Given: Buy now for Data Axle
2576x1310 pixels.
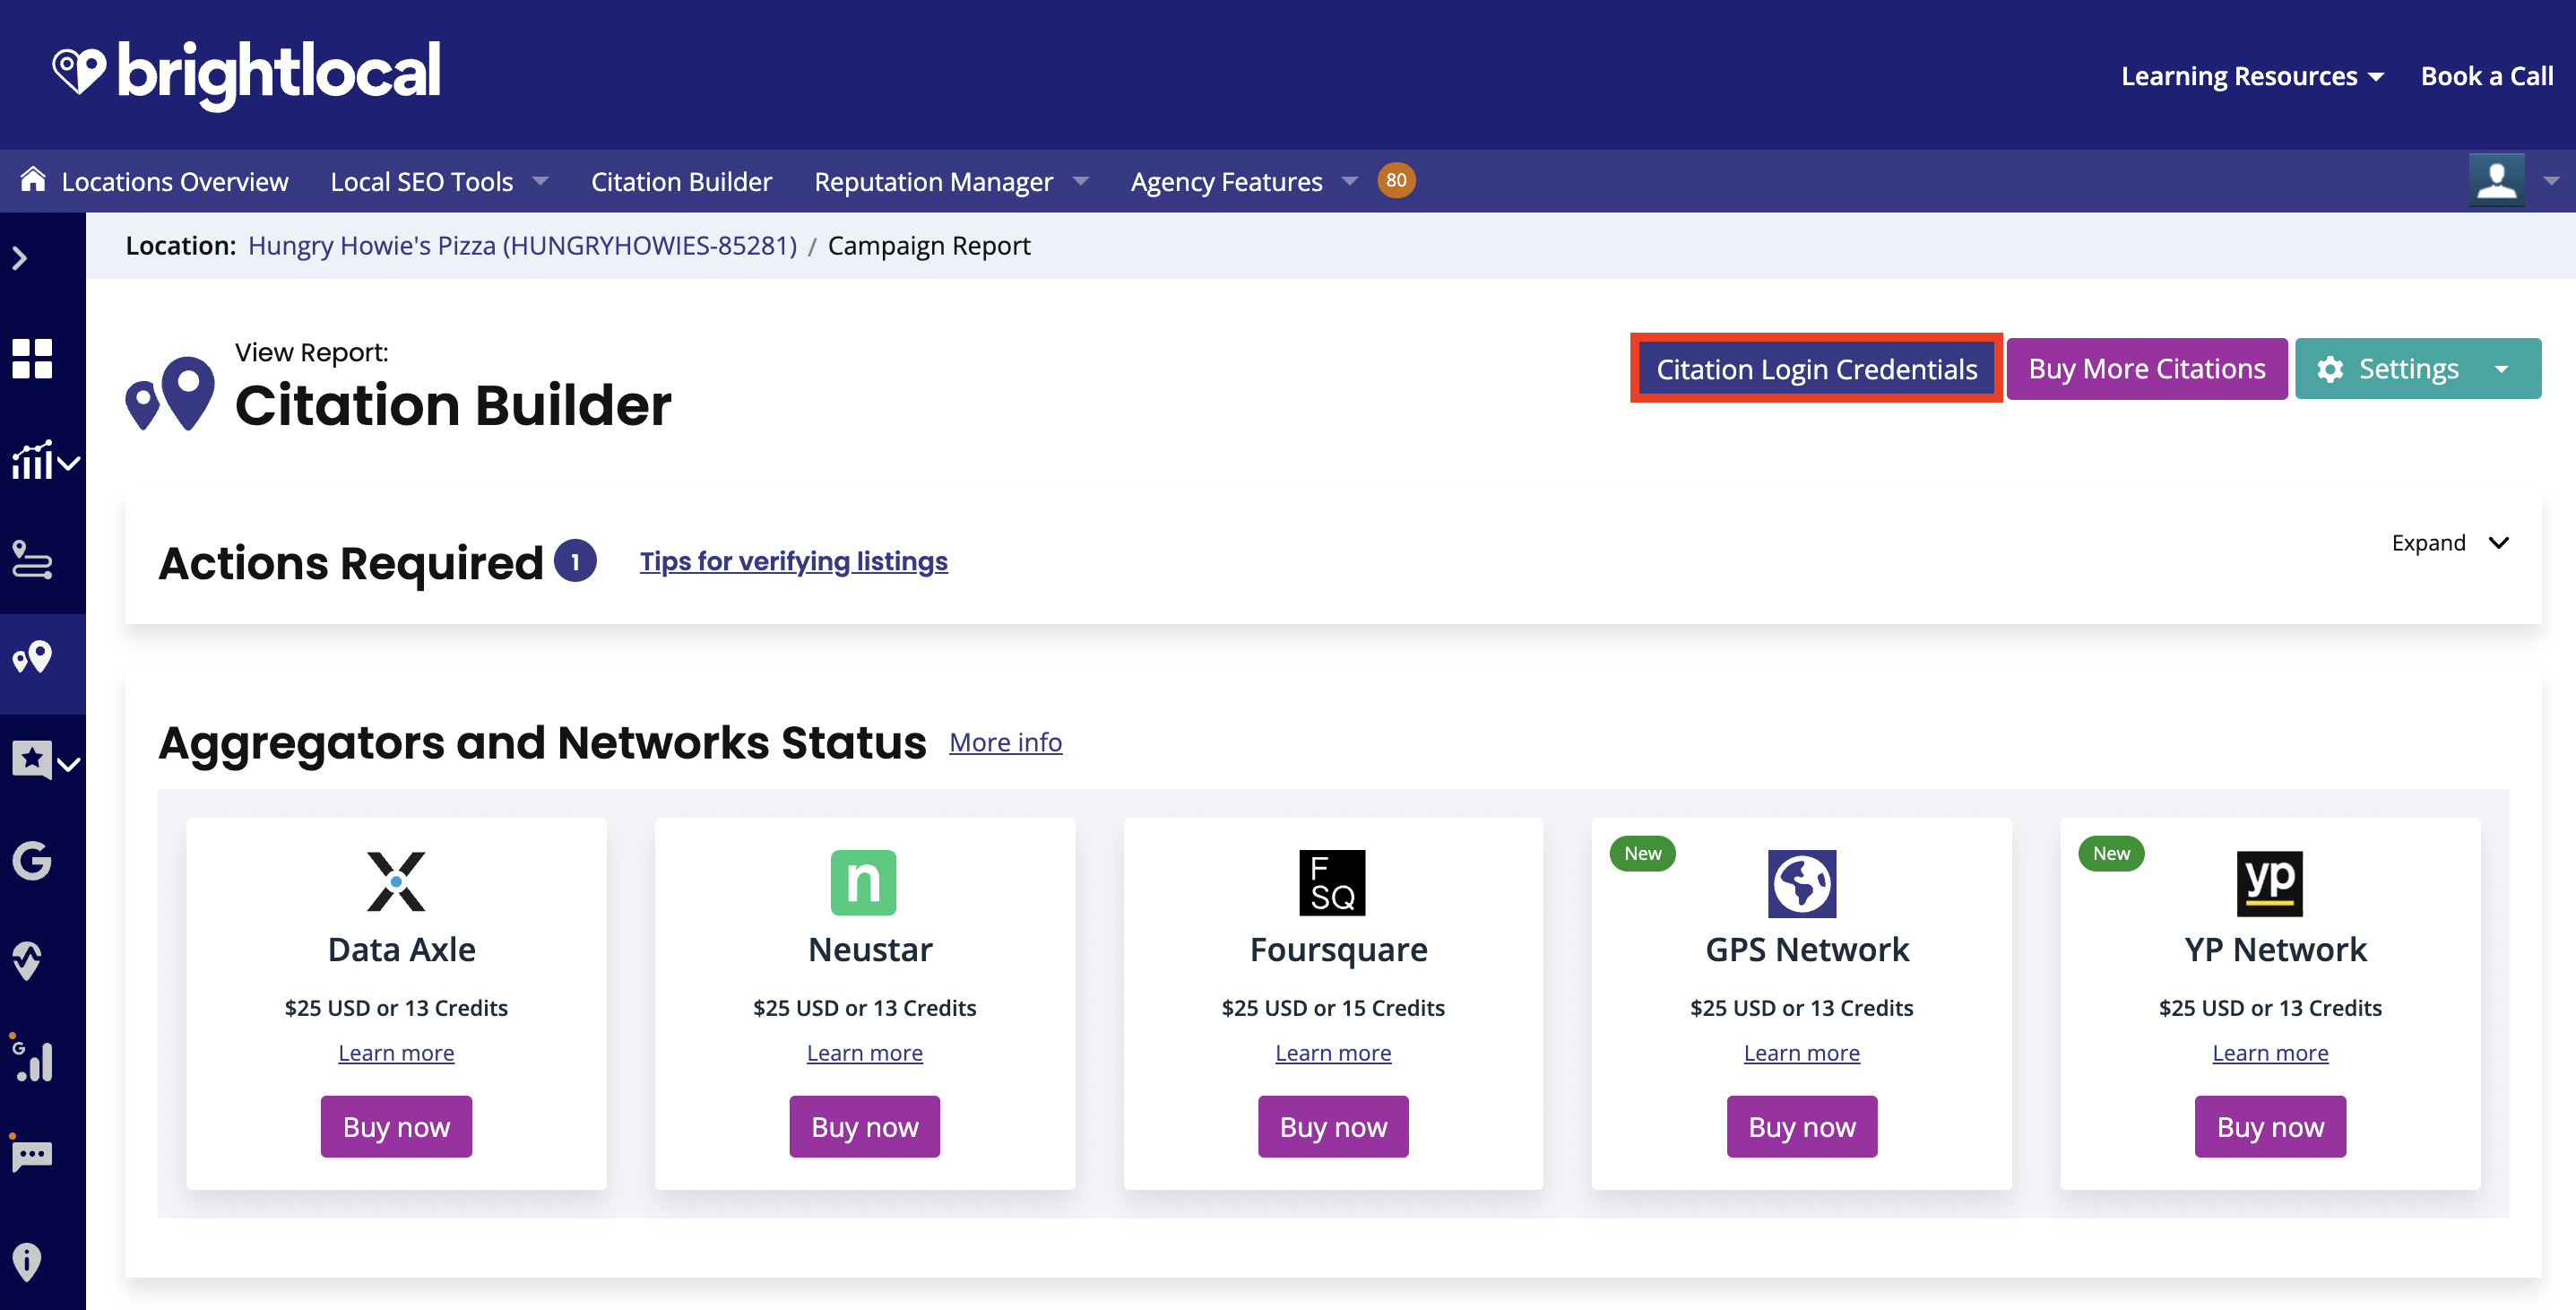Looking at the screenshot, I should (x=396, y=1127).
